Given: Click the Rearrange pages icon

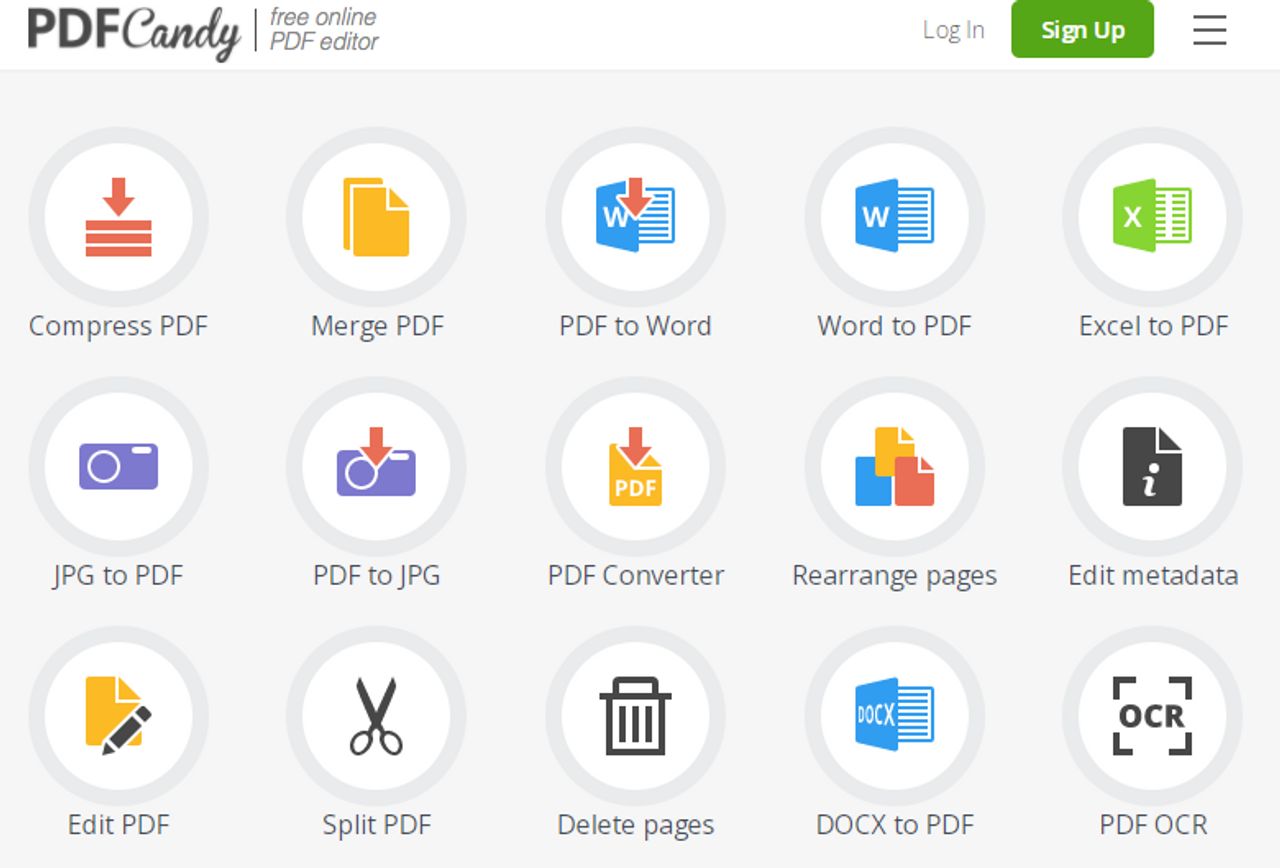Looking at the screenshot, I should tap(894, 466).
